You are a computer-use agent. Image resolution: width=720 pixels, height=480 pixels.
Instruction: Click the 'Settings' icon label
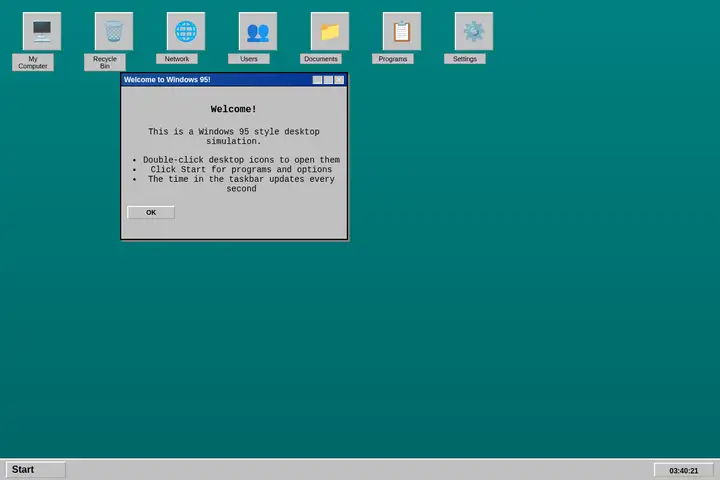[x=465, y=59]
